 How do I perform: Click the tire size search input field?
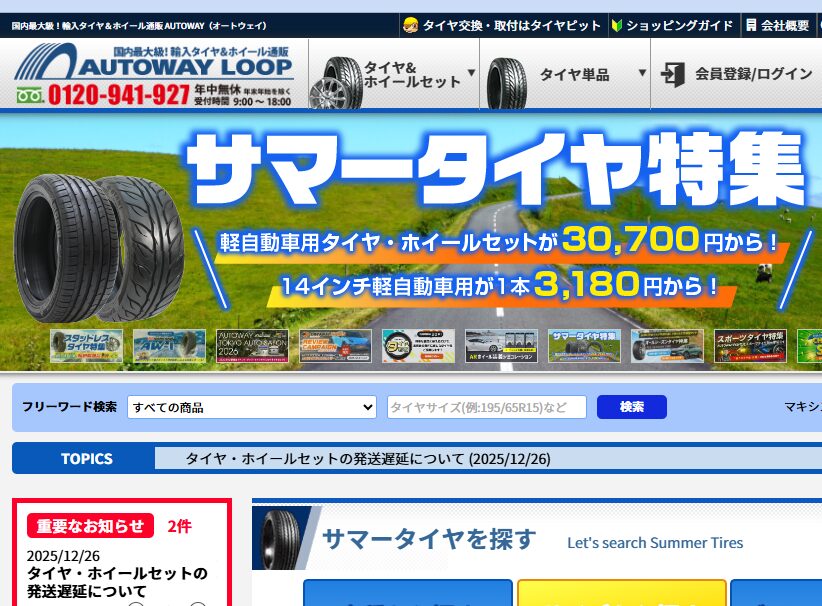coord(486,407)
